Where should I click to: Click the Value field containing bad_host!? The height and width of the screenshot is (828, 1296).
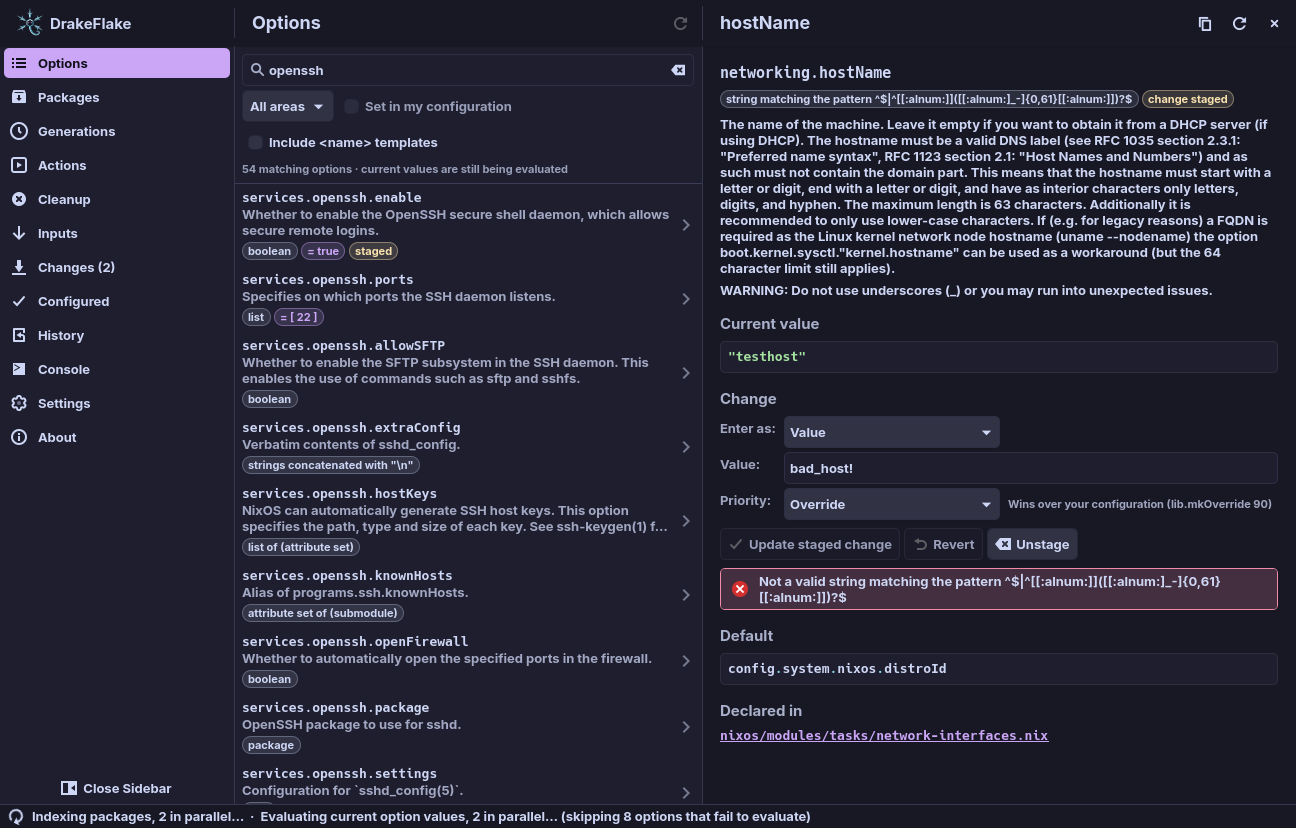(1031, 468)
